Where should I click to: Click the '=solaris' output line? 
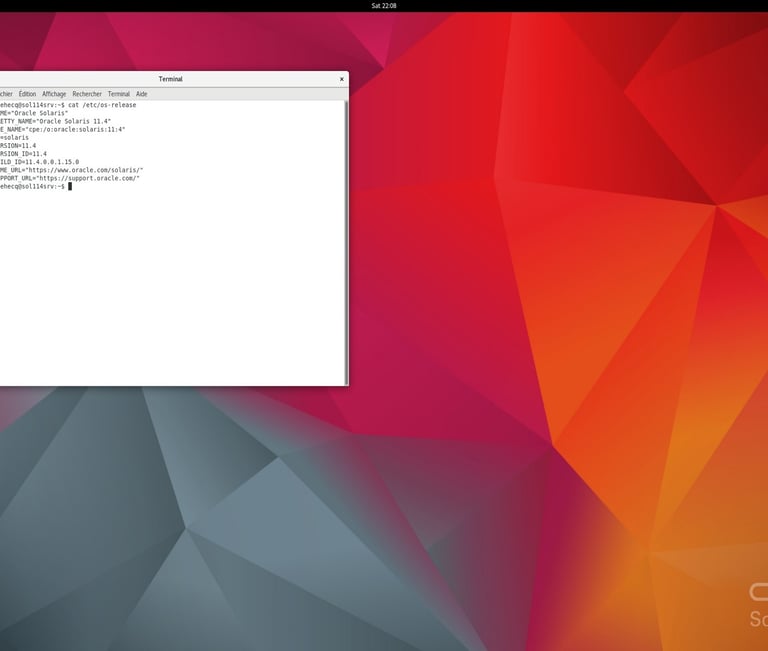14,138
